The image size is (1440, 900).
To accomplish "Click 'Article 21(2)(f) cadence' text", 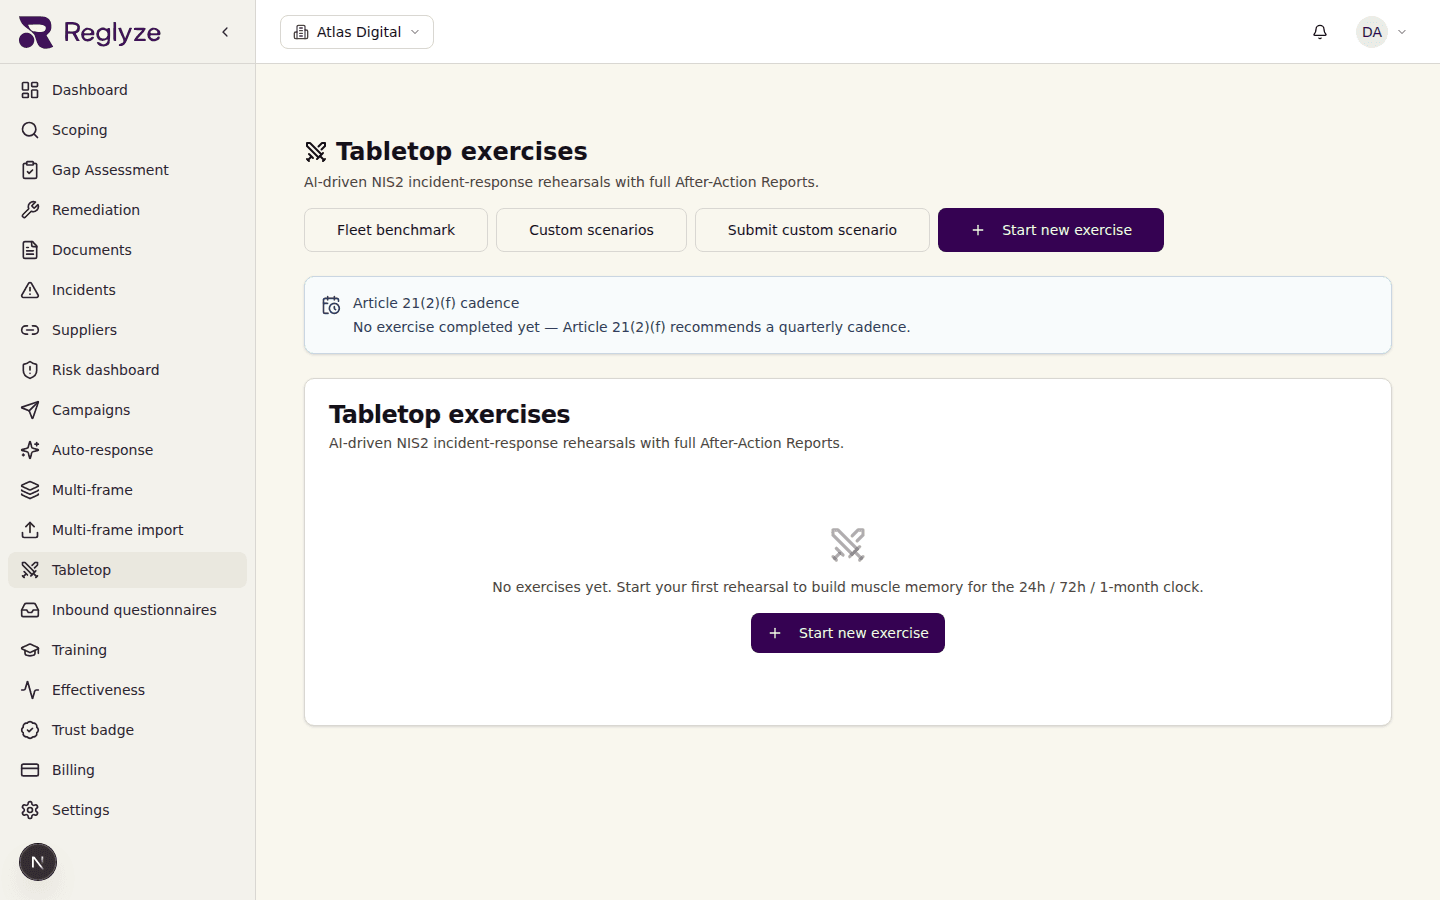I will coord(436,303).
